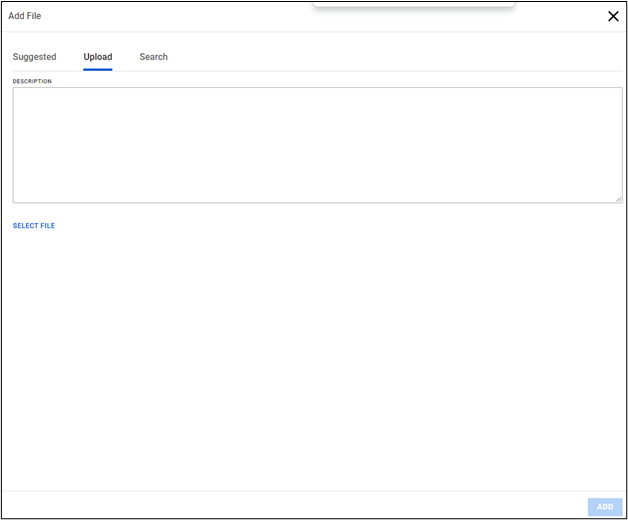Select the Upload tab
Viewport: 628px width, 520px height.
coord(98,57)
